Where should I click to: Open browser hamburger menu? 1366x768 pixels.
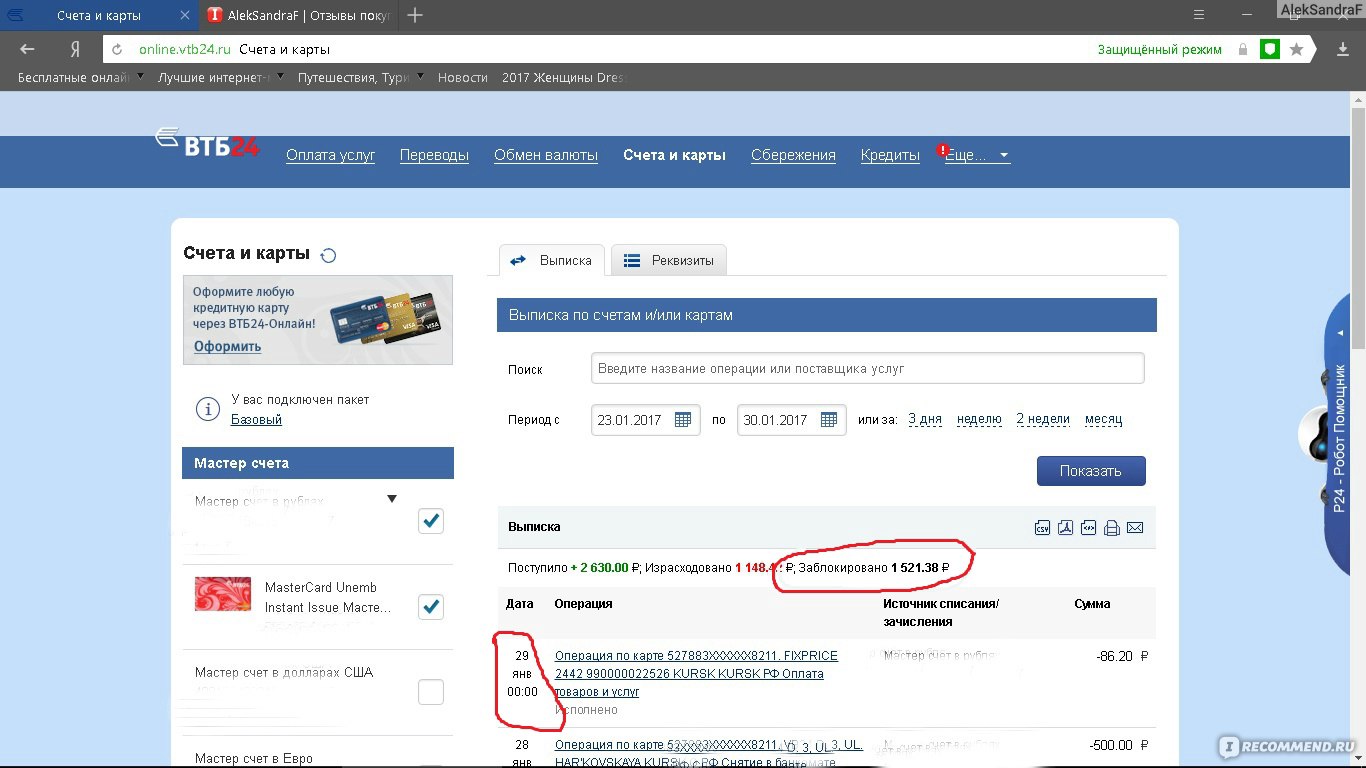click(x=1200, y=15)
